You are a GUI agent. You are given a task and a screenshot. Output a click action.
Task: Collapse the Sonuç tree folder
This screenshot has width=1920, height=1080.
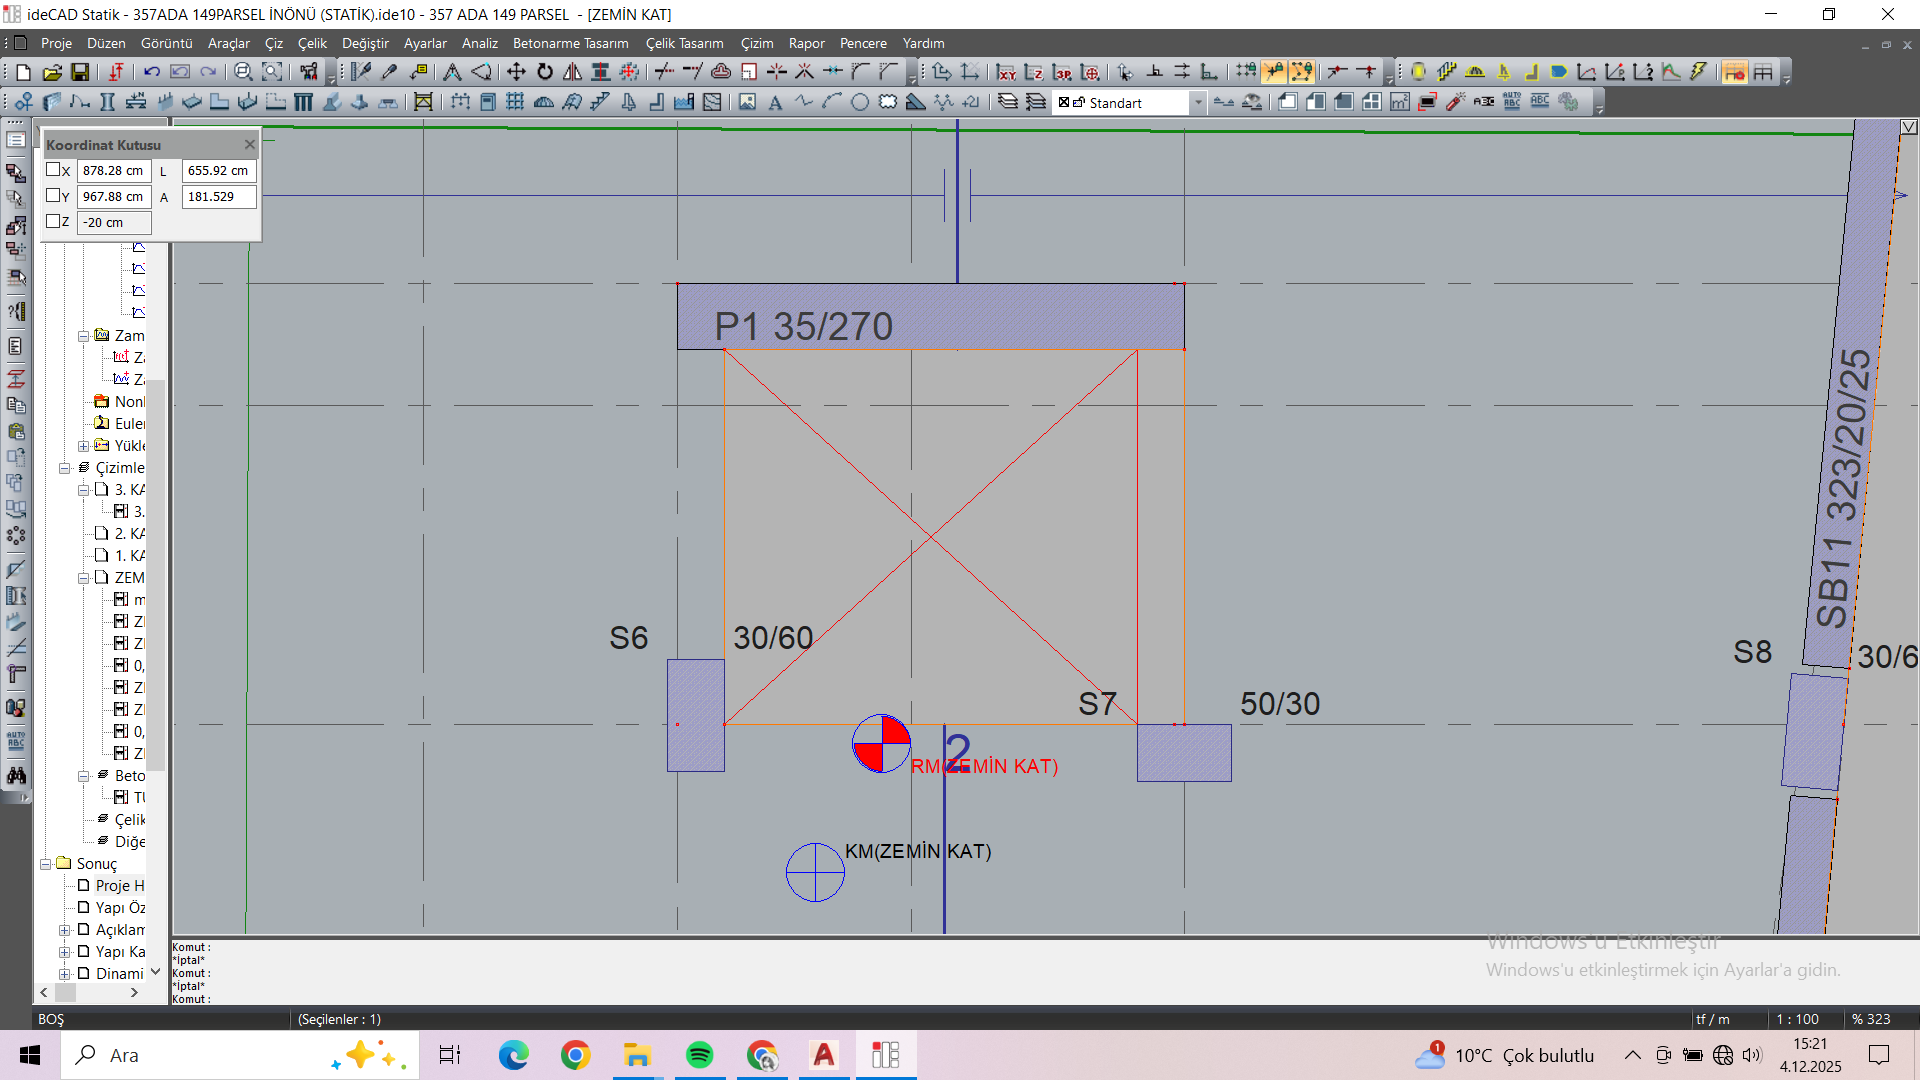click(46, 864)
